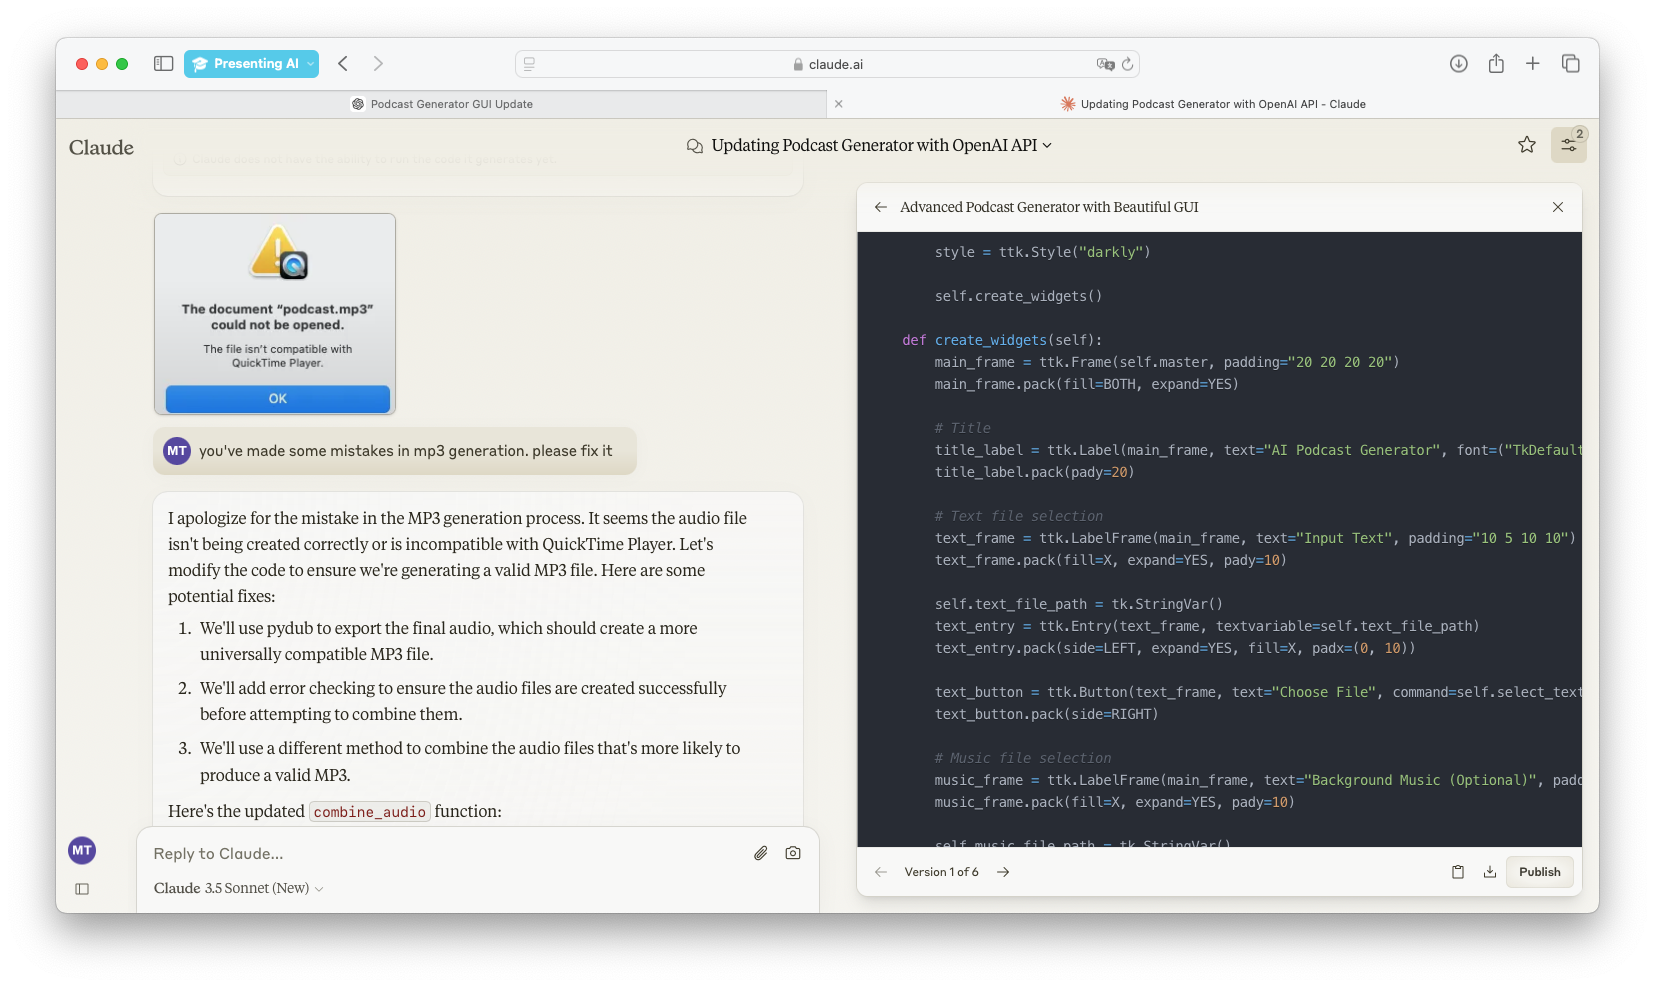Show Safari tab overview
The height and width of the screenshot is (987, 1655).
(1571, 64)
